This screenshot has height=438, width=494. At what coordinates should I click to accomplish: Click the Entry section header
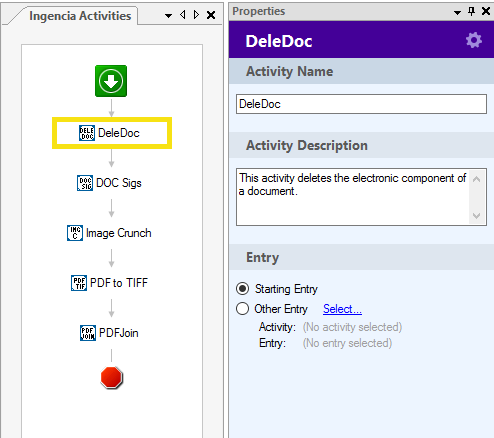pyautogui.click(x=361, y=257)
